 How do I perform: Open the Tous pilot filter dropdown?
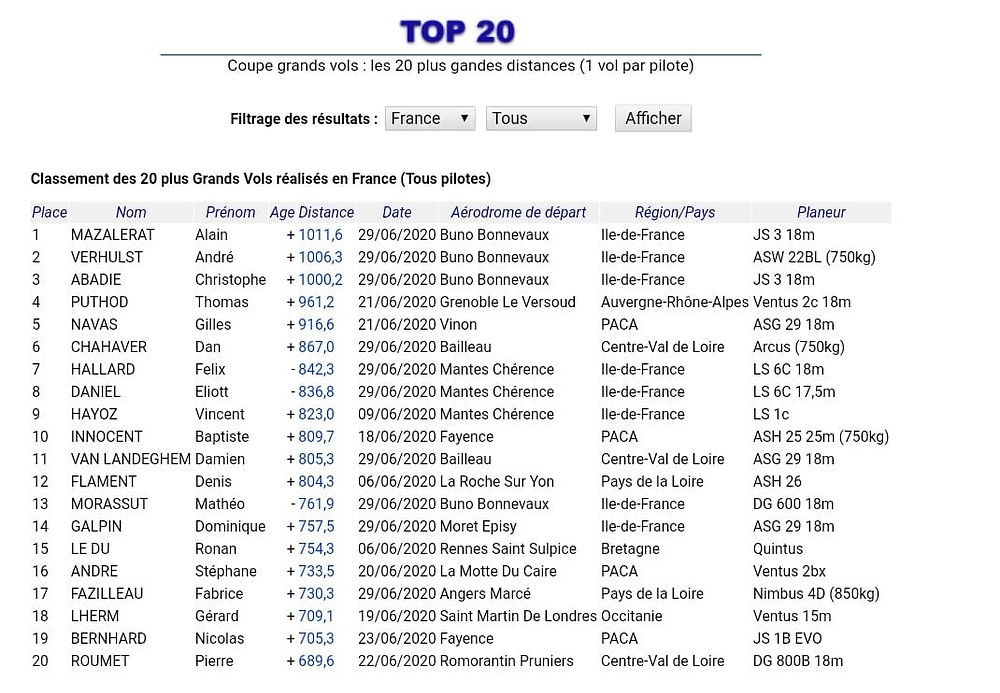(541, 119)
